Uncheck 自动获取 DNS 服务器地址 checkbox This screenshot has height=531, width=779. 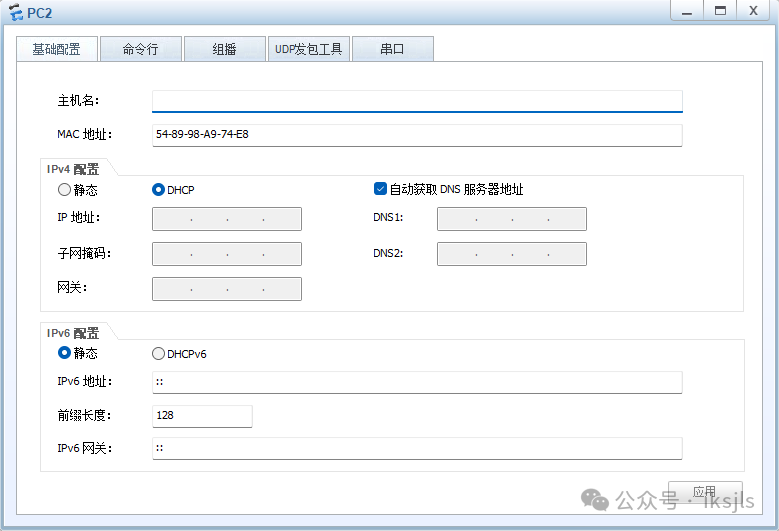(x=380, y=189)
